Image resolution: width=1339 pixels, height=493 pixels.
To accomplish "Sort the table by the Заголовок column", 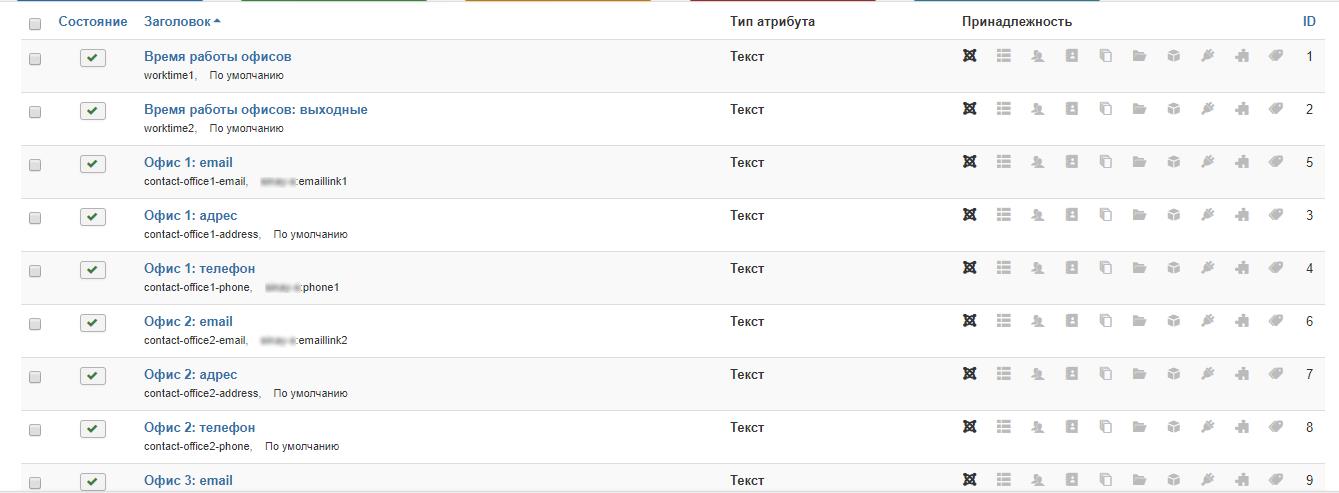I will tap(182, 21).
